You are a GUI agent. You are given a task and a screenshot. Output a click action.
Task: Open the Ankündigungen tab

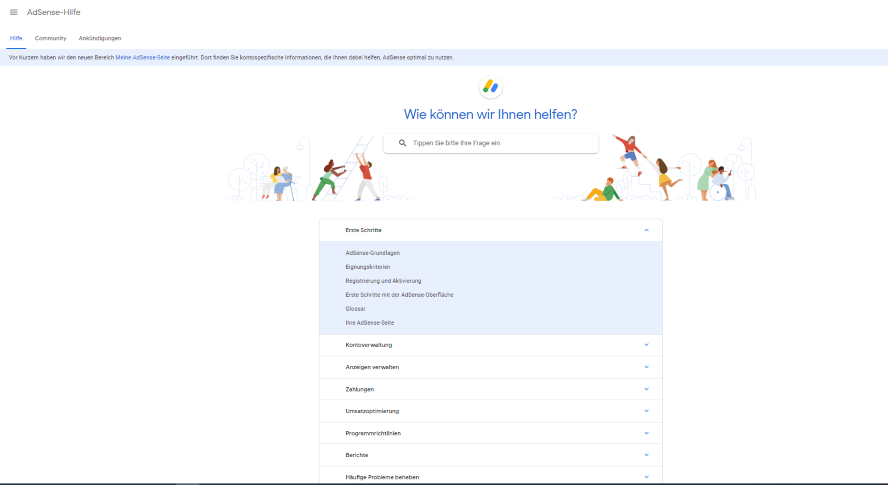point(100,38)
